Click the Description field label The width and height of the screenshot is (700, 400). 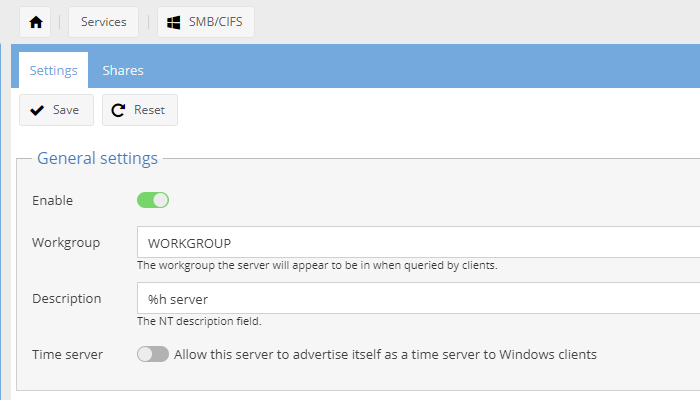[x=66, y=298]
